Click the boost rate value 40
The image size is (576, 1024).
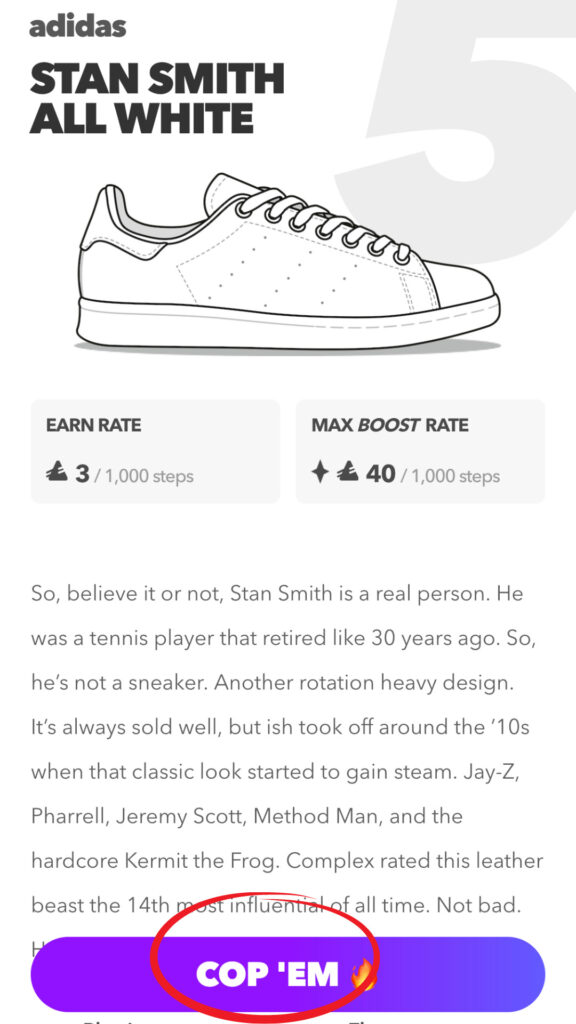pos(380,474)
